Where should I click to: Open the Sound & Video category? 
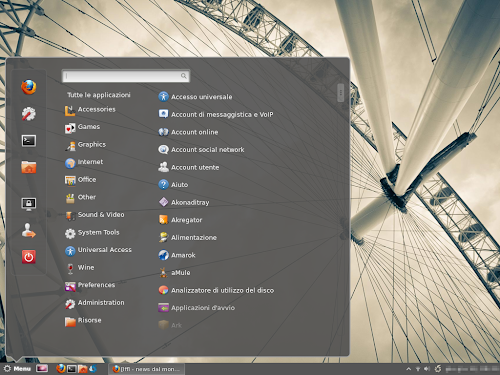[x=95, y=215]
